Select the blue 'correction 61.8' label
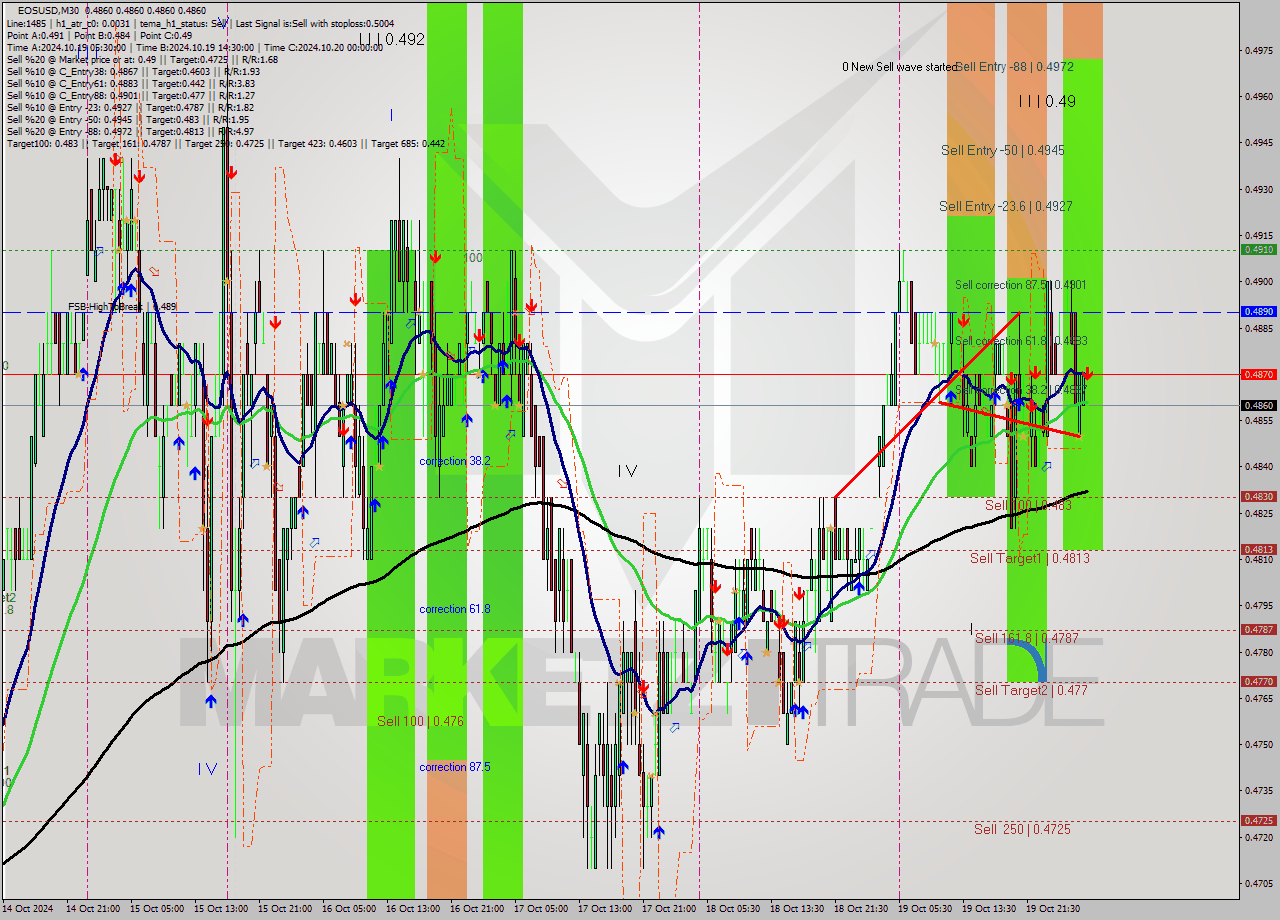Screen dimensions: 1280x920 tap(455, 609)
